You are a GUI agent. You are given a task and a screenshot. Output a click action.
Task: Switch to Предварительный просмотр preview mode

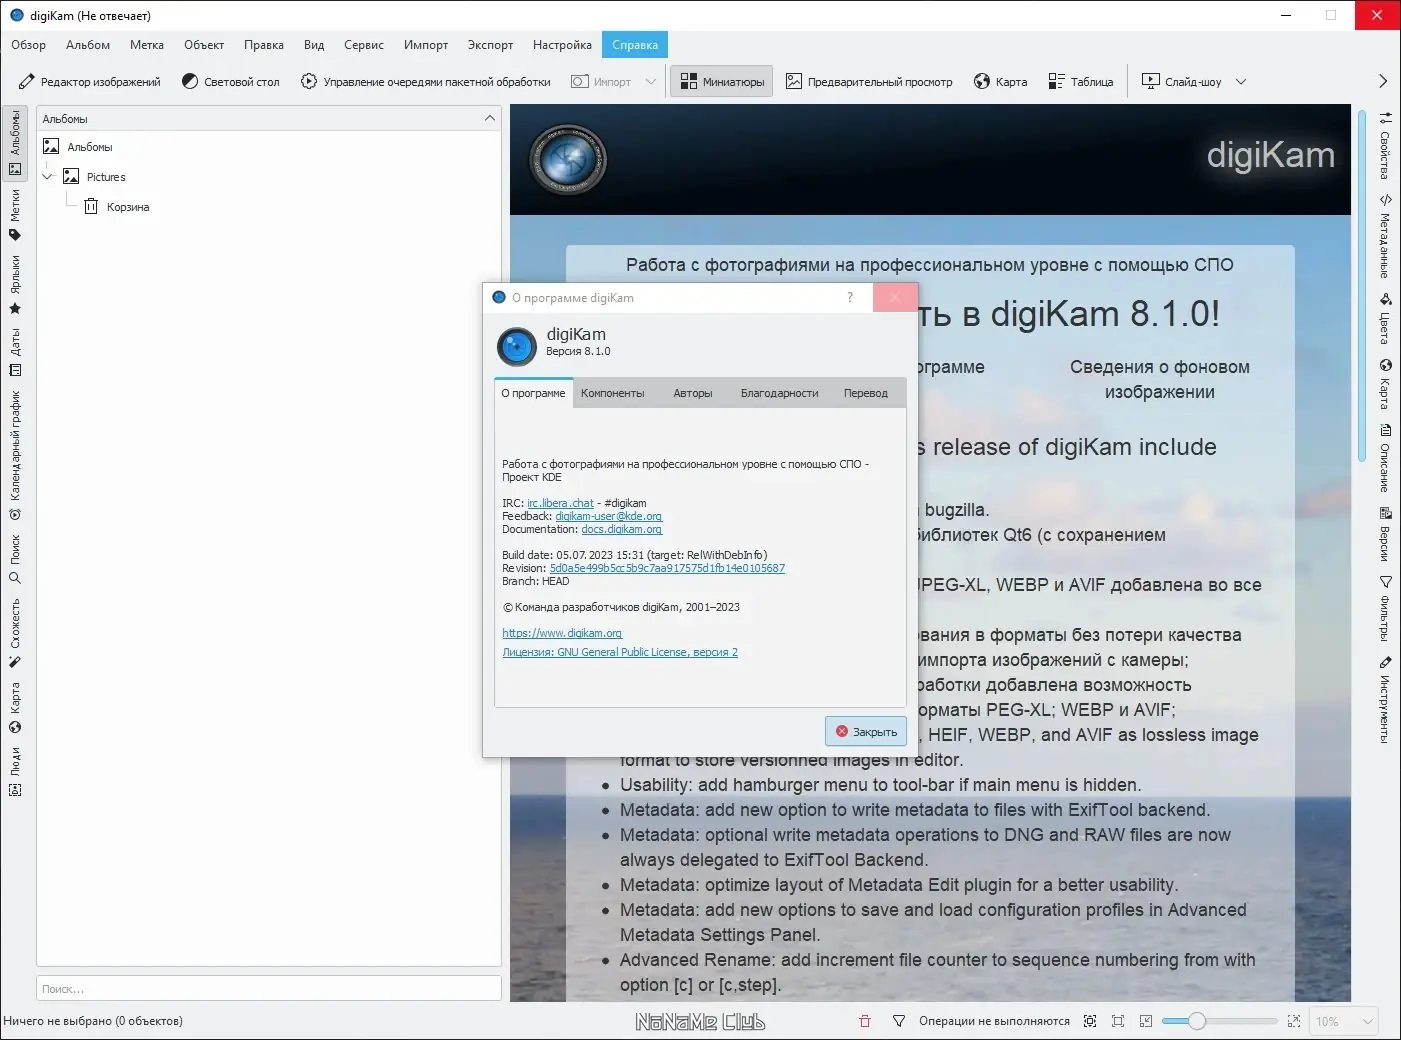pyautogui.click(x=868, y=82)
